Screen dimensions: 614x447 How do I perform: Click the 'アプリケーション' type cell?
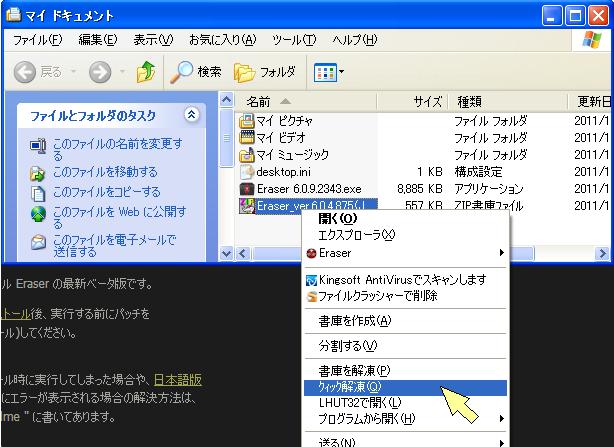pyautogui.click(x=489, y=189)
